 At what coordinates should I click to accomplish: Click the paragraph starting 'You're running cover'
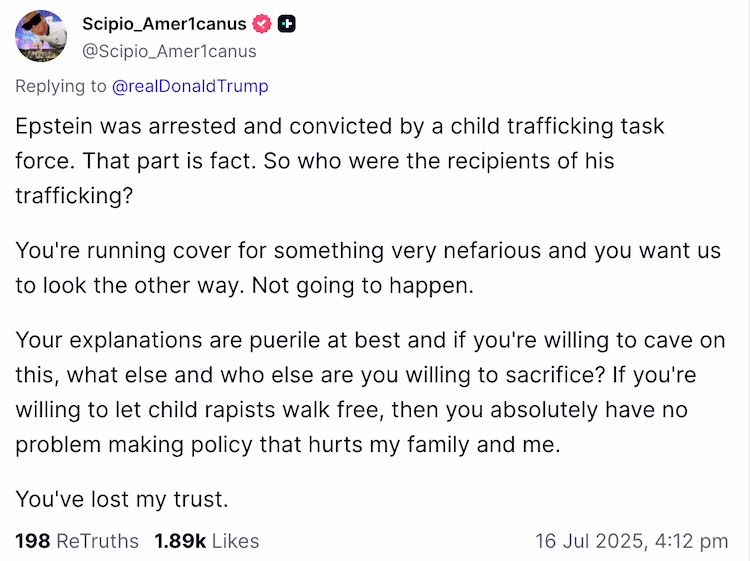[x=367, y=268]
